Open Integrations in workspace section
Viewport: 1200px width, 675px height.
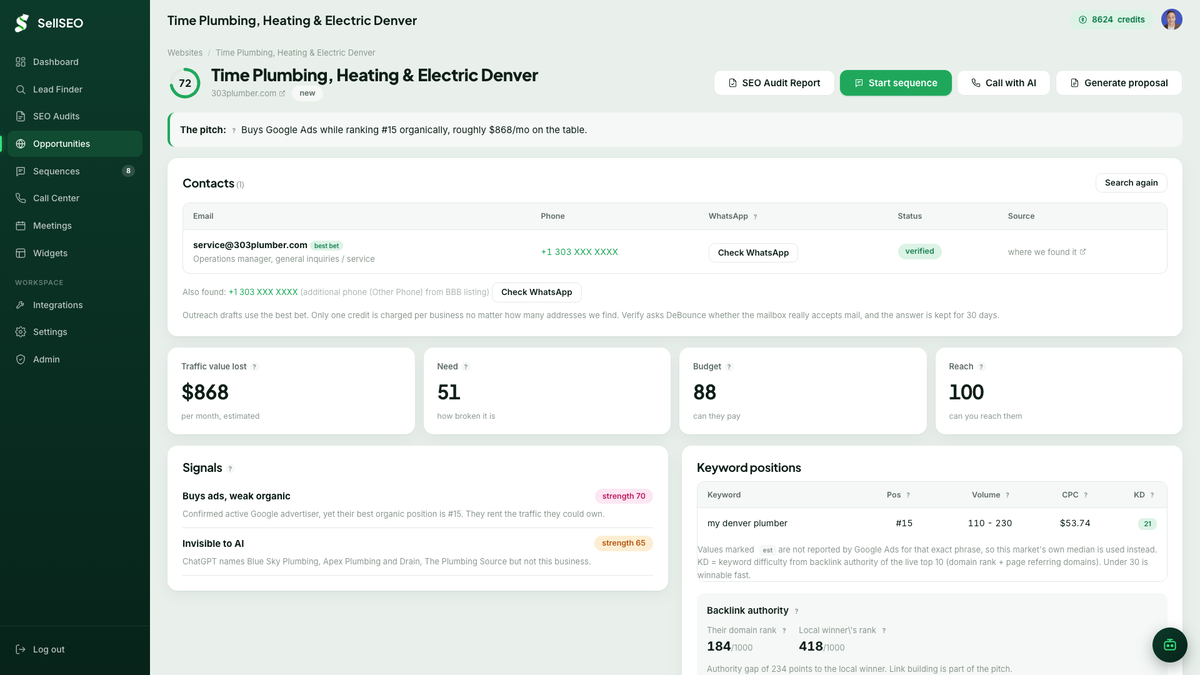pos(75,305)
